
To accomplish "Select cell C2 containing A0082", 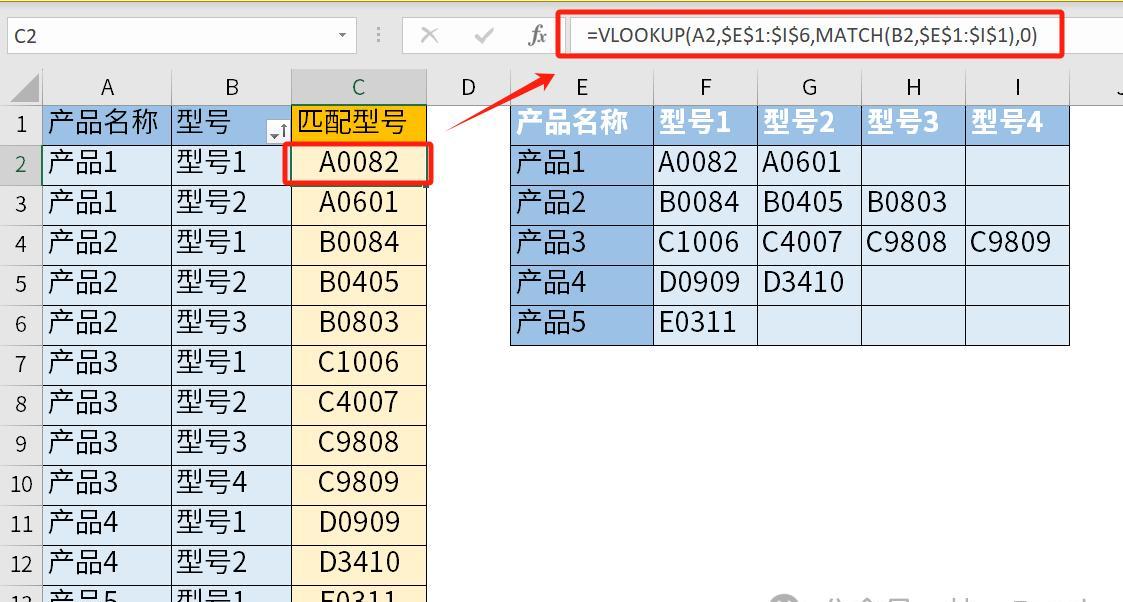I will coord(359,164).
